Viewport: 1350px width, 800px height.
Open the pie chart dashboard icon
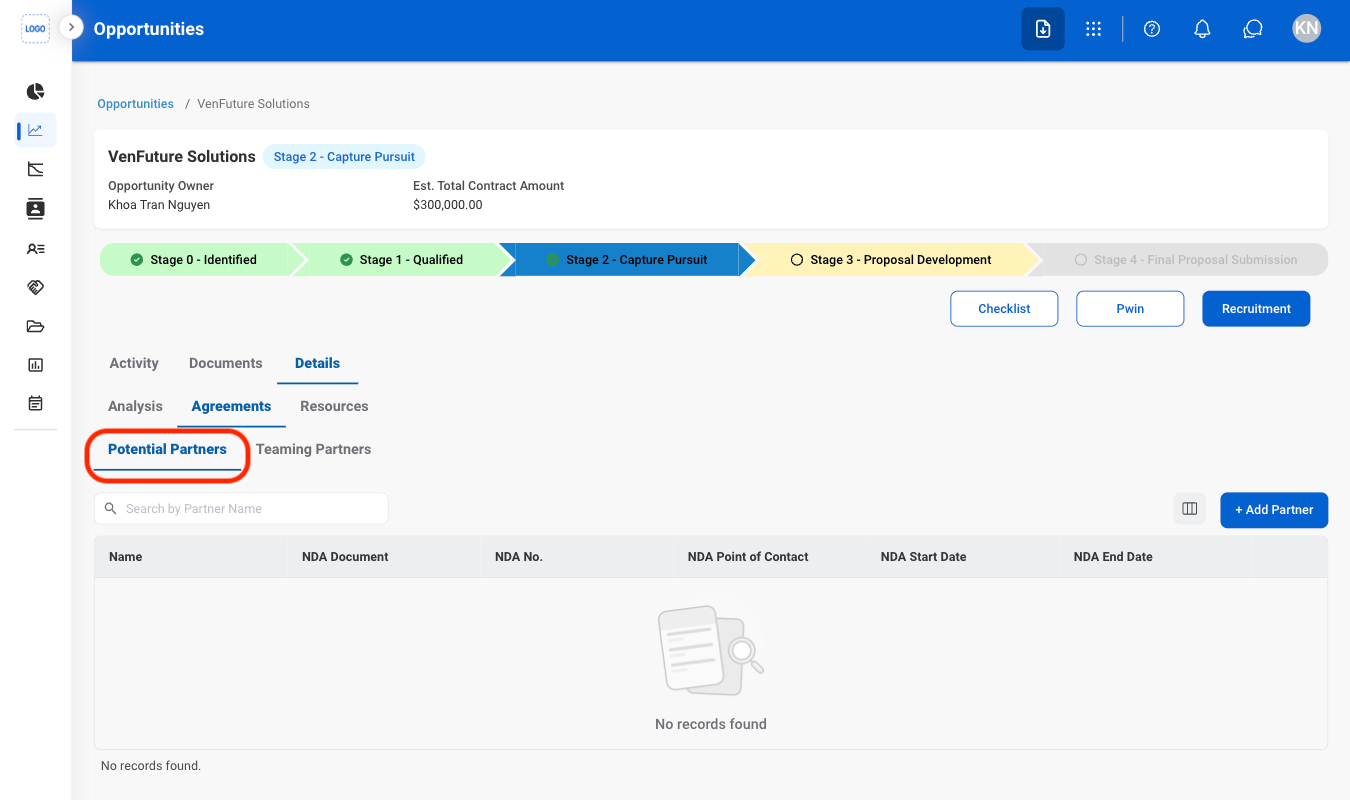click(x=35, y=92)
